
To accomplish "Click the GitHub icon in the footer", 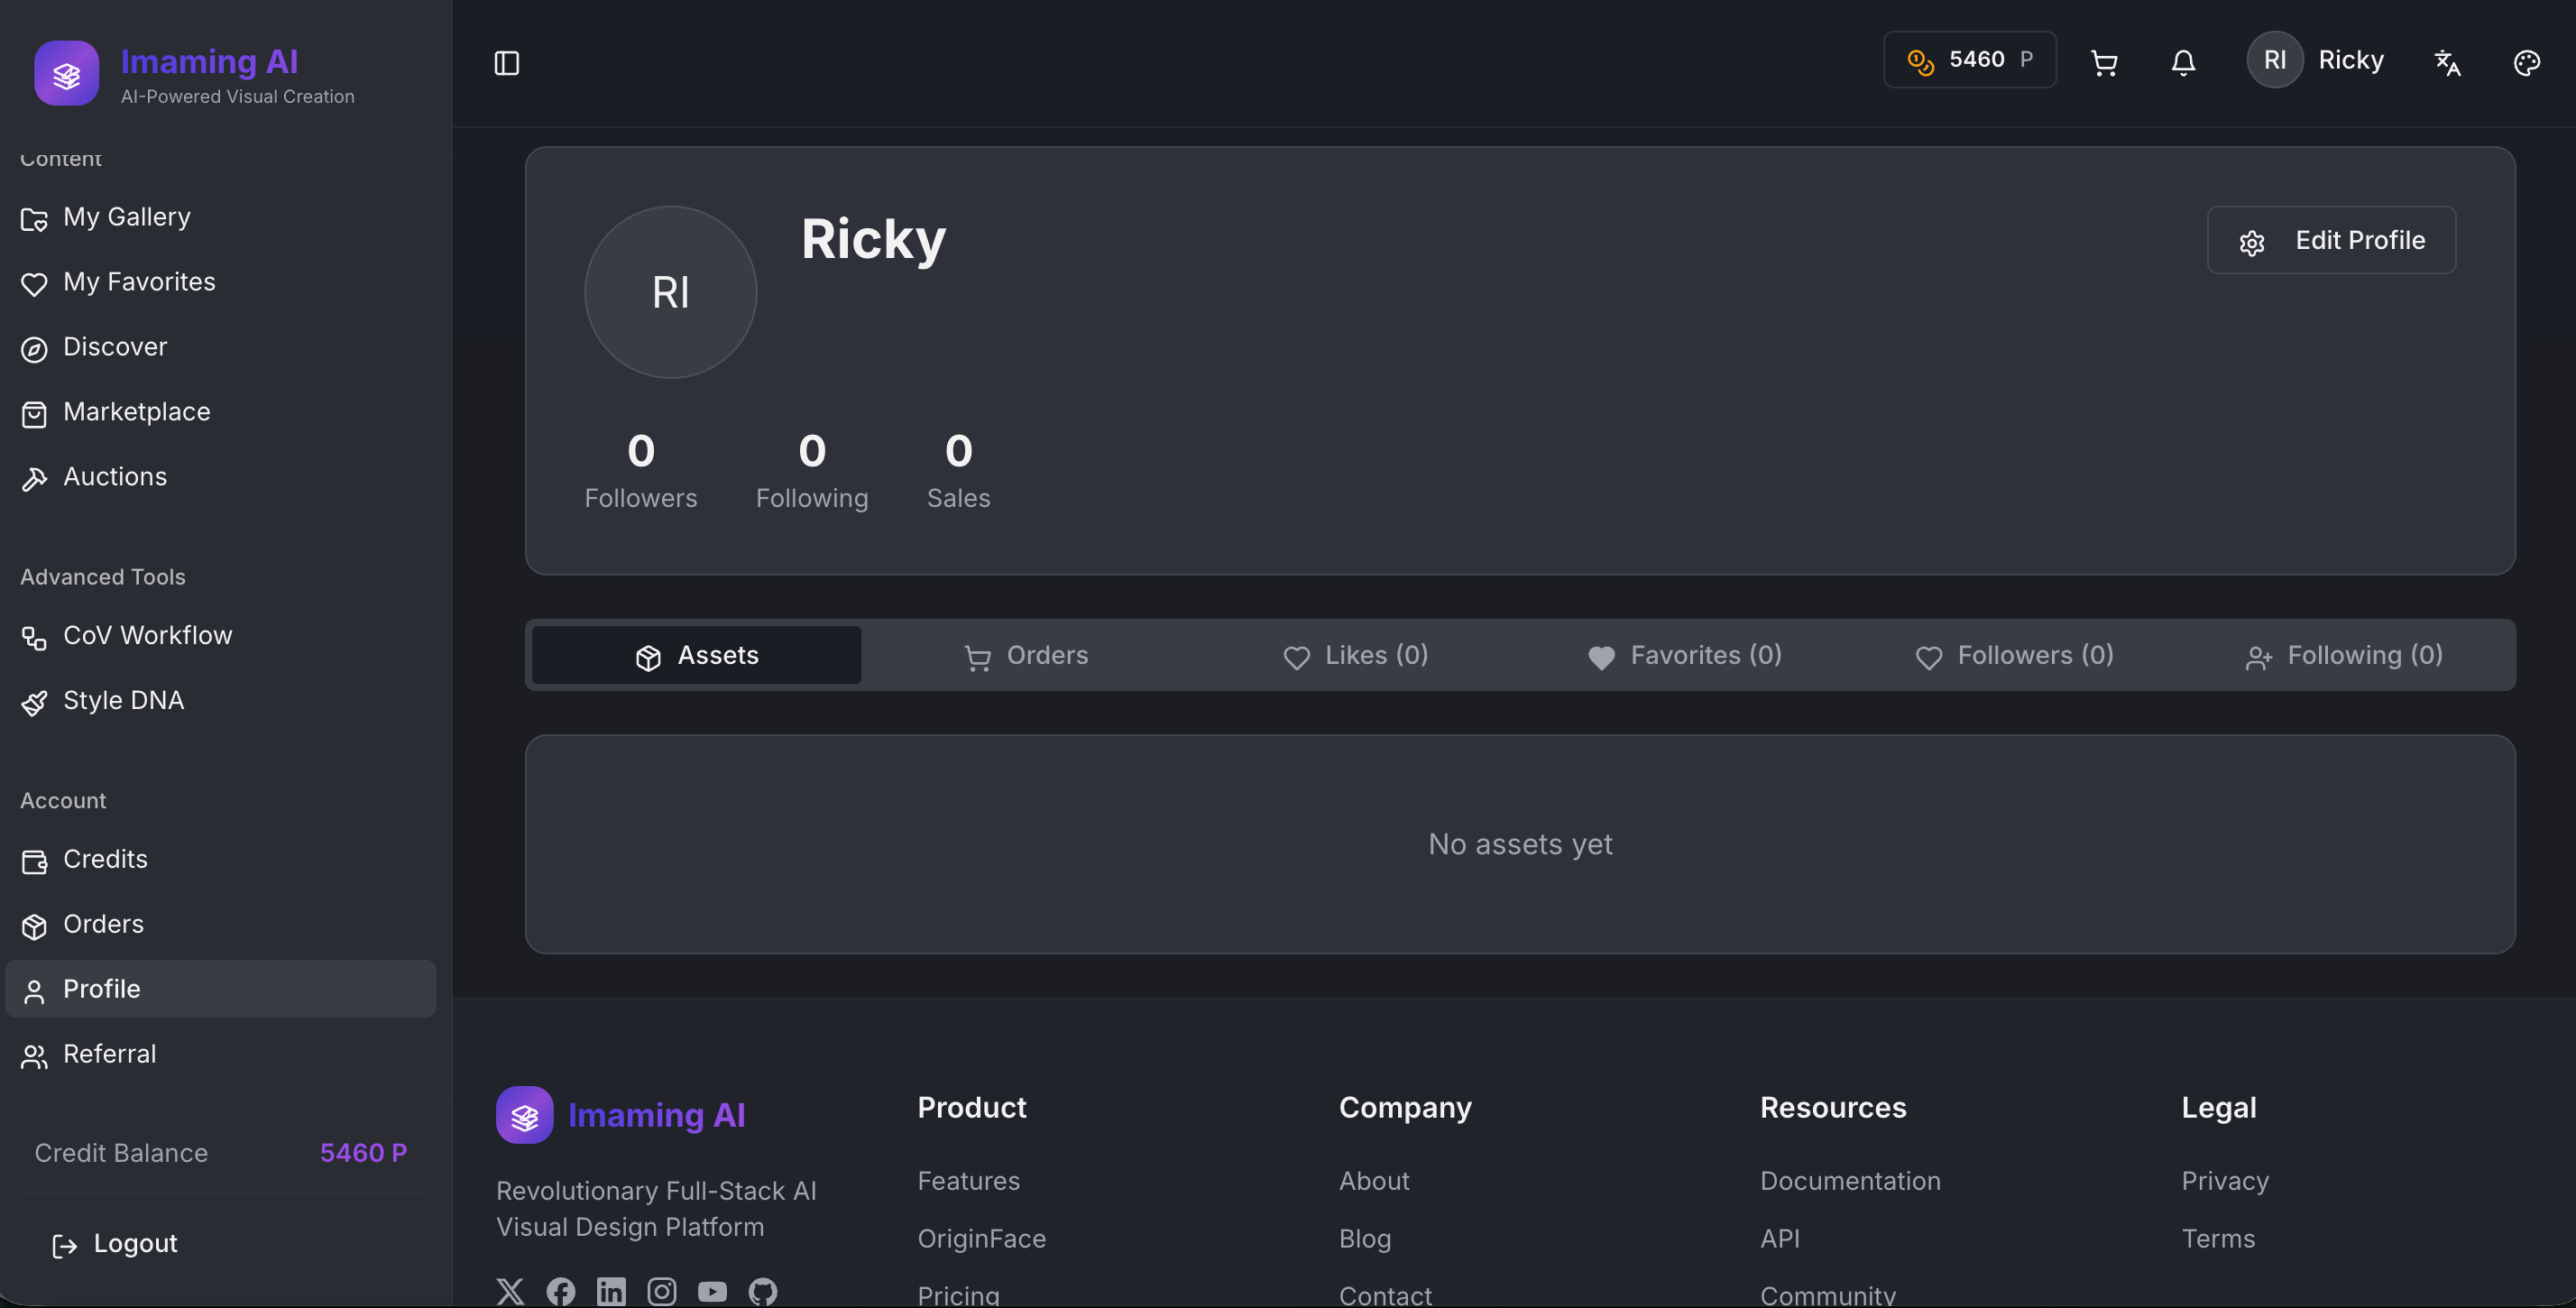I will click(x=763, y=1291).
